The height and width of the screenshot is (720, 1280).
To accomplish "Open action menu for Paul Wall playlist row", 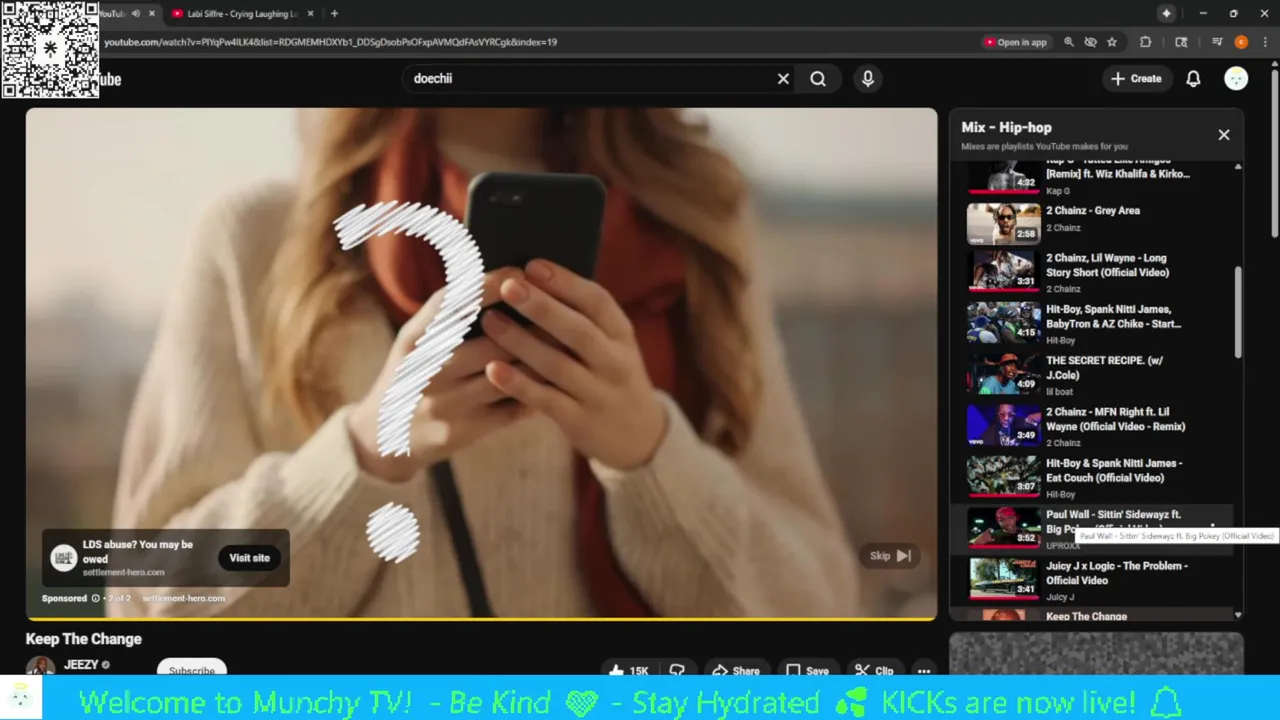I will 1213,528.
